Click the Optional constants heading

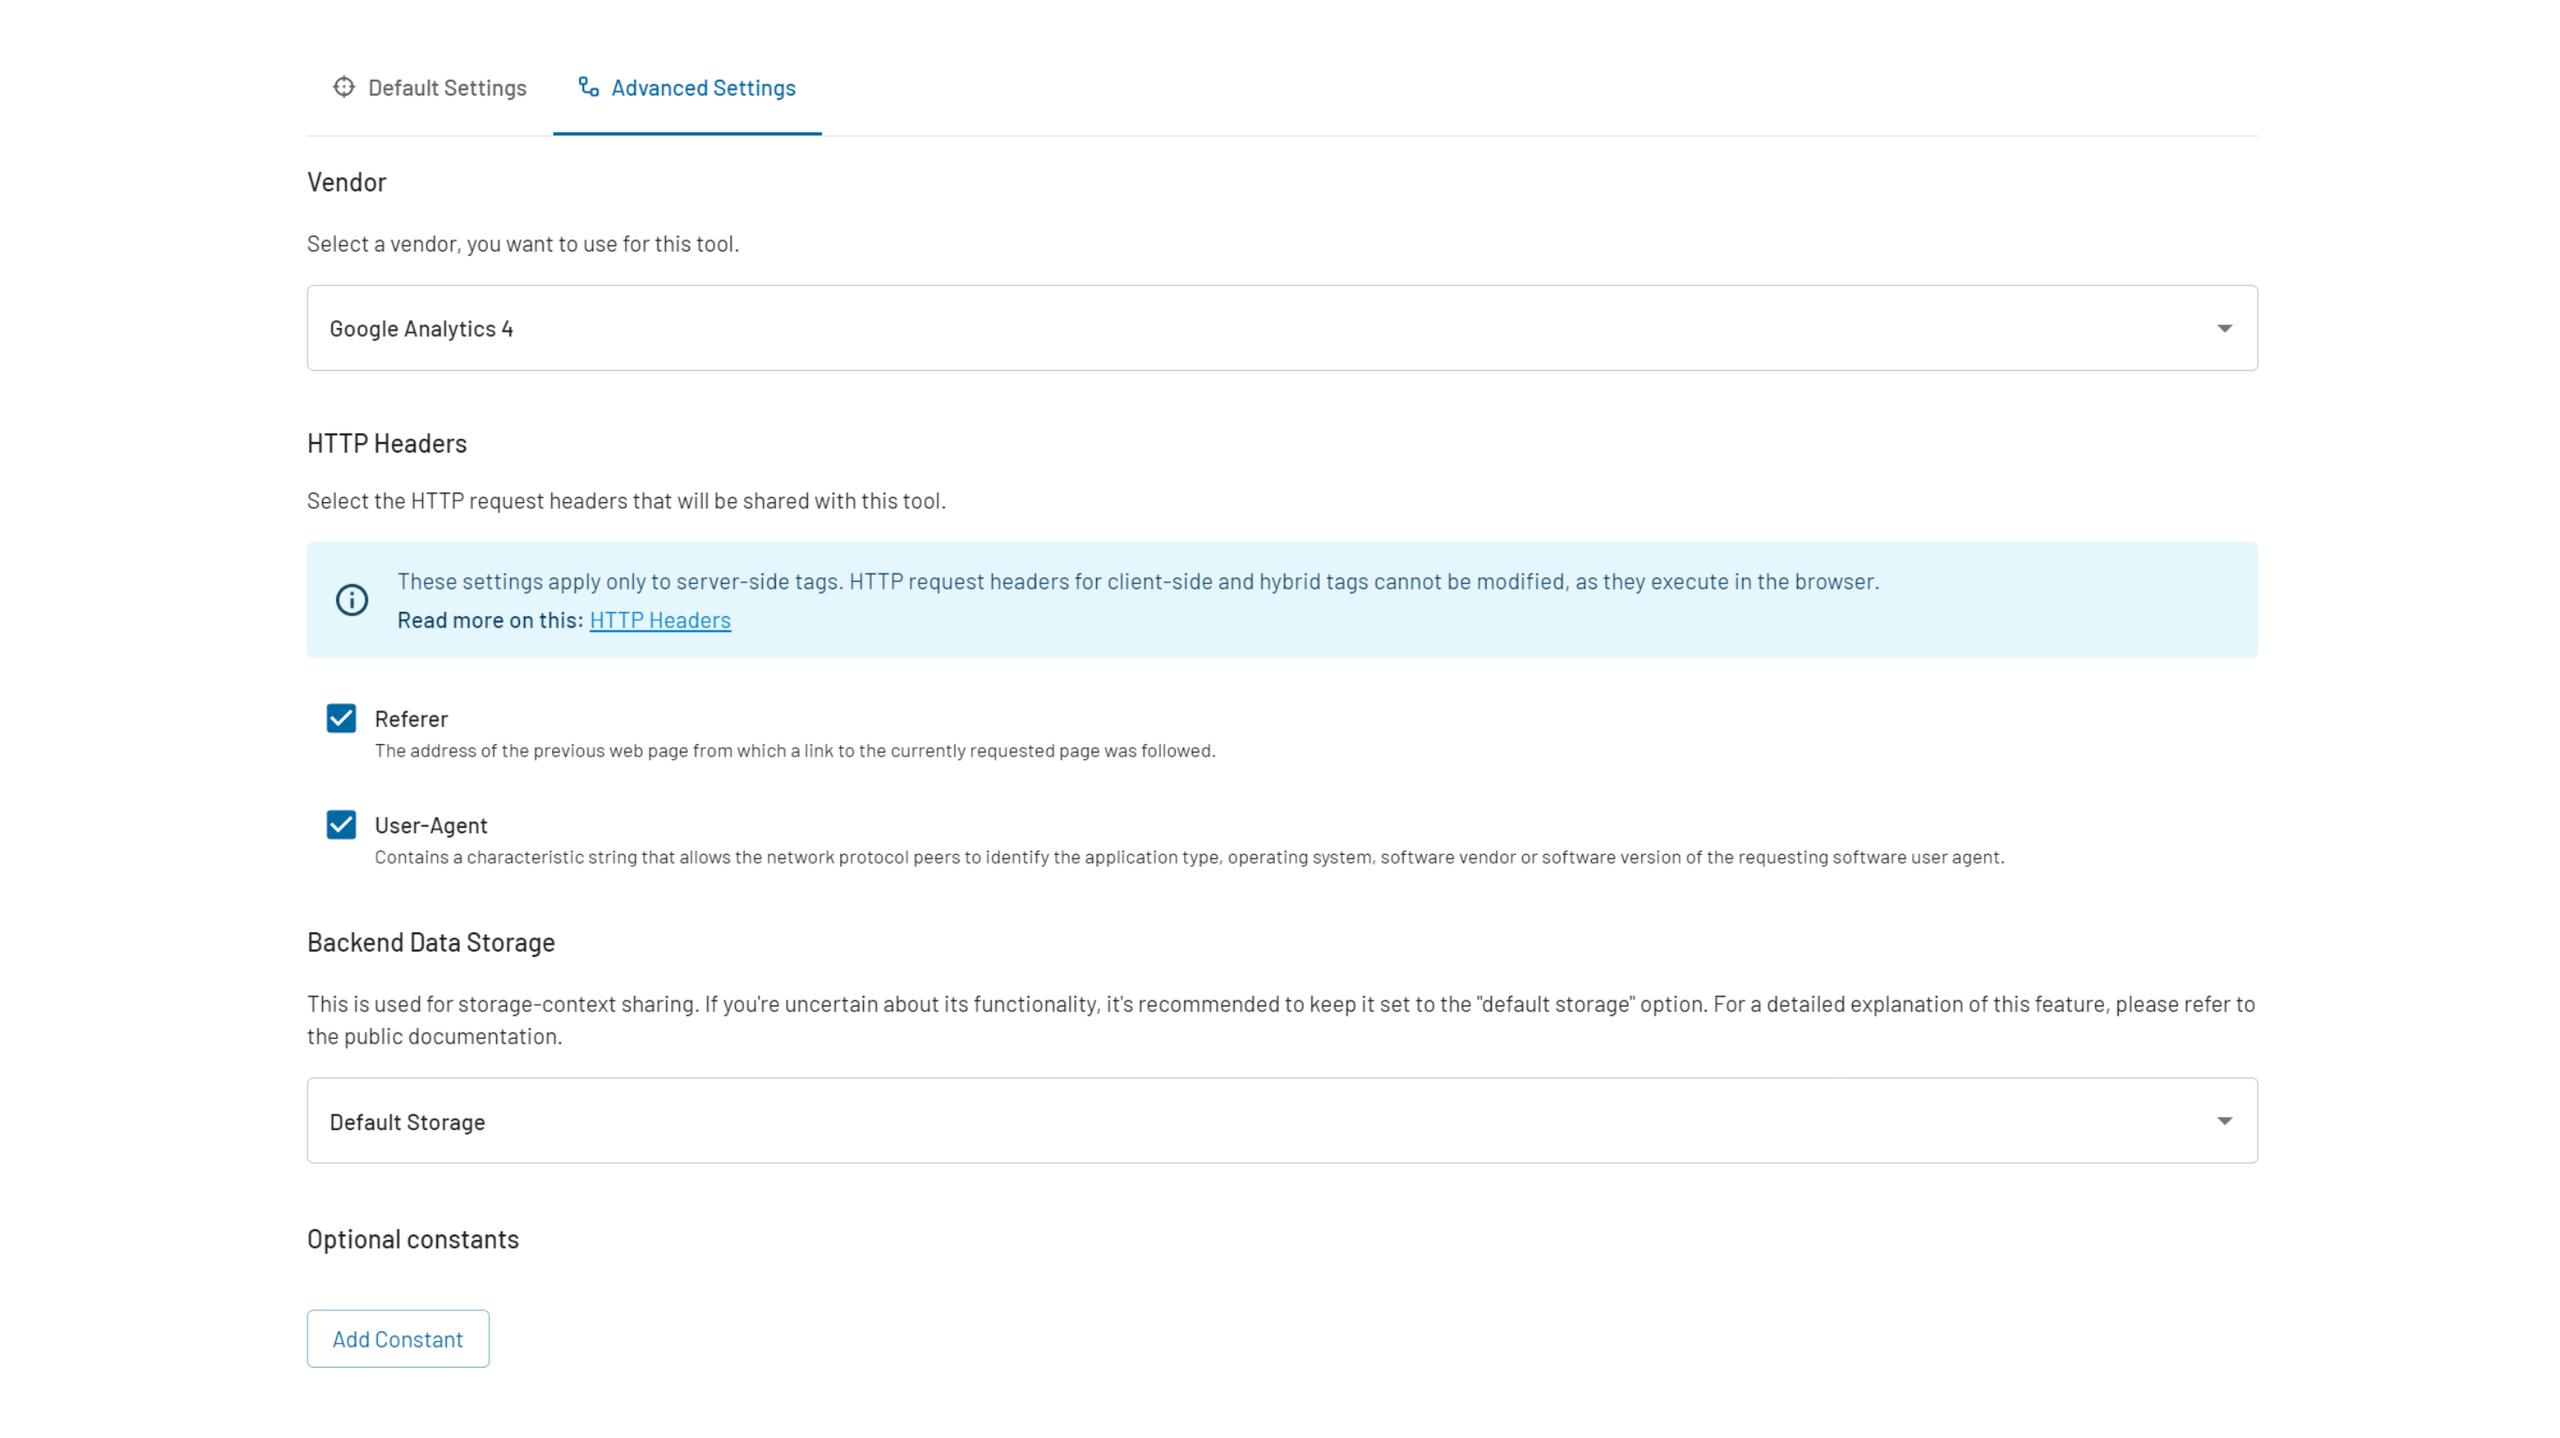pos(412,1239)
